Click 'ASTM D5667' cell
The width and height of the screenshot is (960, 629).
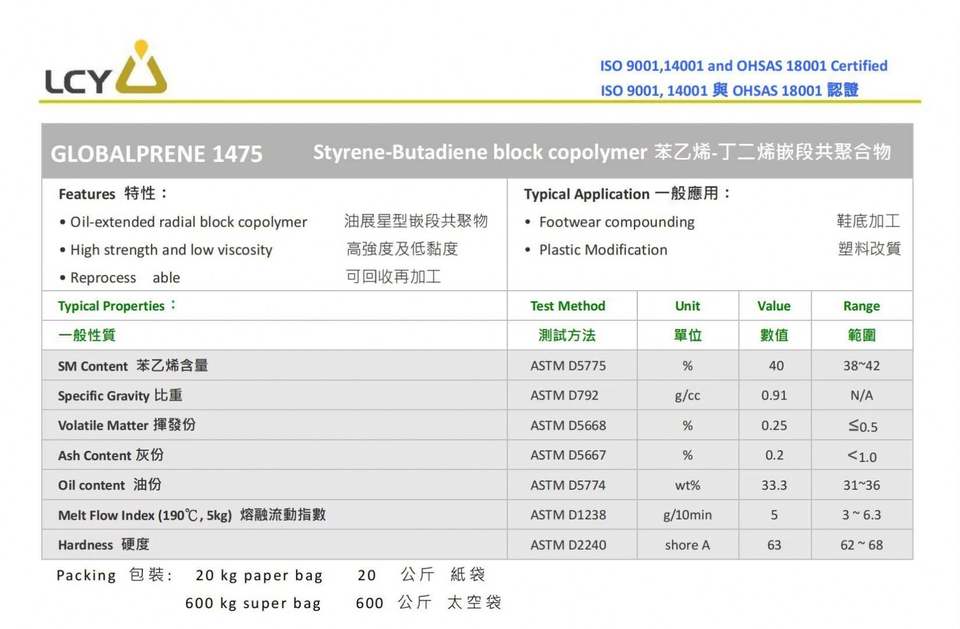click(568, 455)
